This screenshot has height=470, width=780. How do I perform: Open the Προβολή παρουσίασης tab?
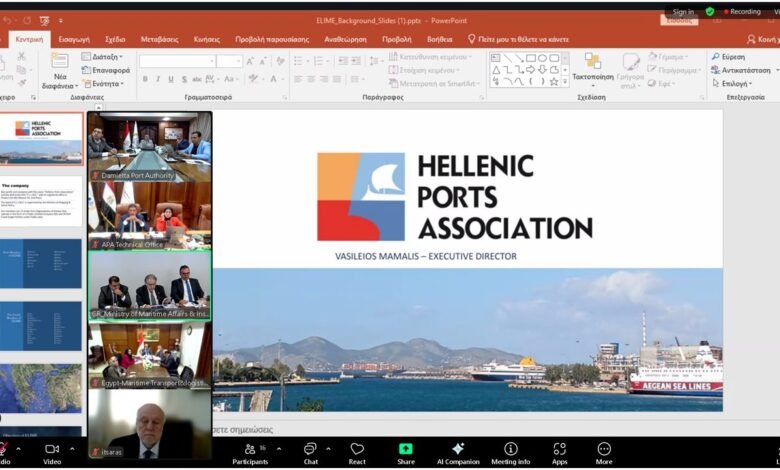pyautogui.click(x=272, y=39)
